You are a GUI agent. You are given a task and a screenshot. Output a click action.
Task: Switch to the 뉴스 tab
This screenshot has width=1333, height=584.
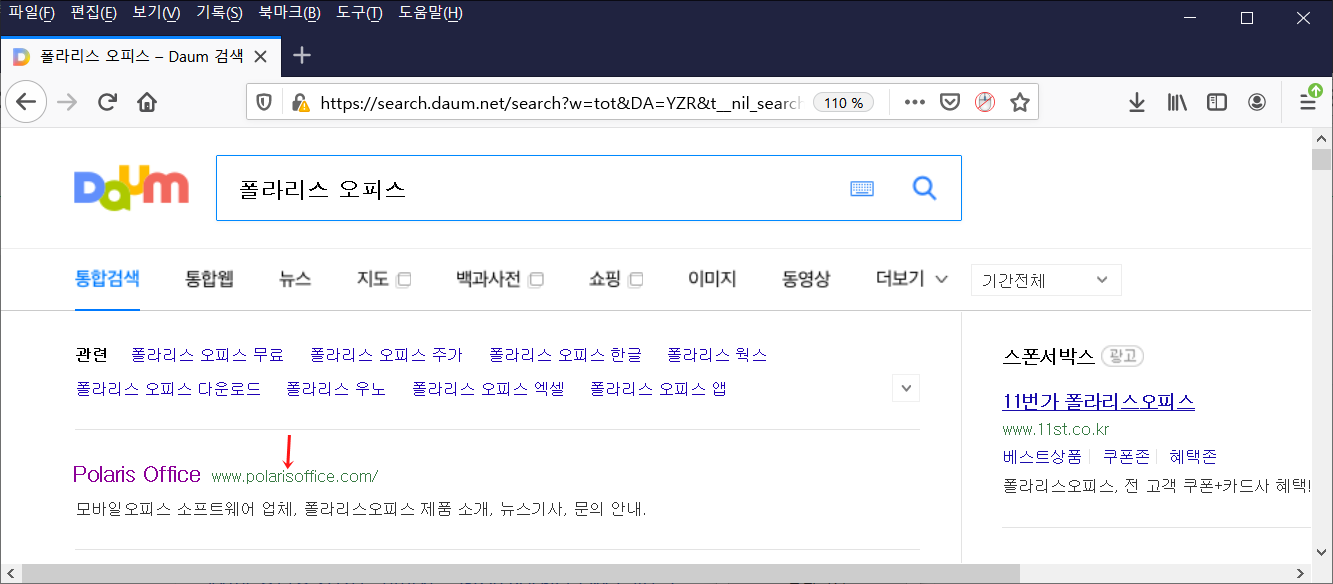[295, 279]
